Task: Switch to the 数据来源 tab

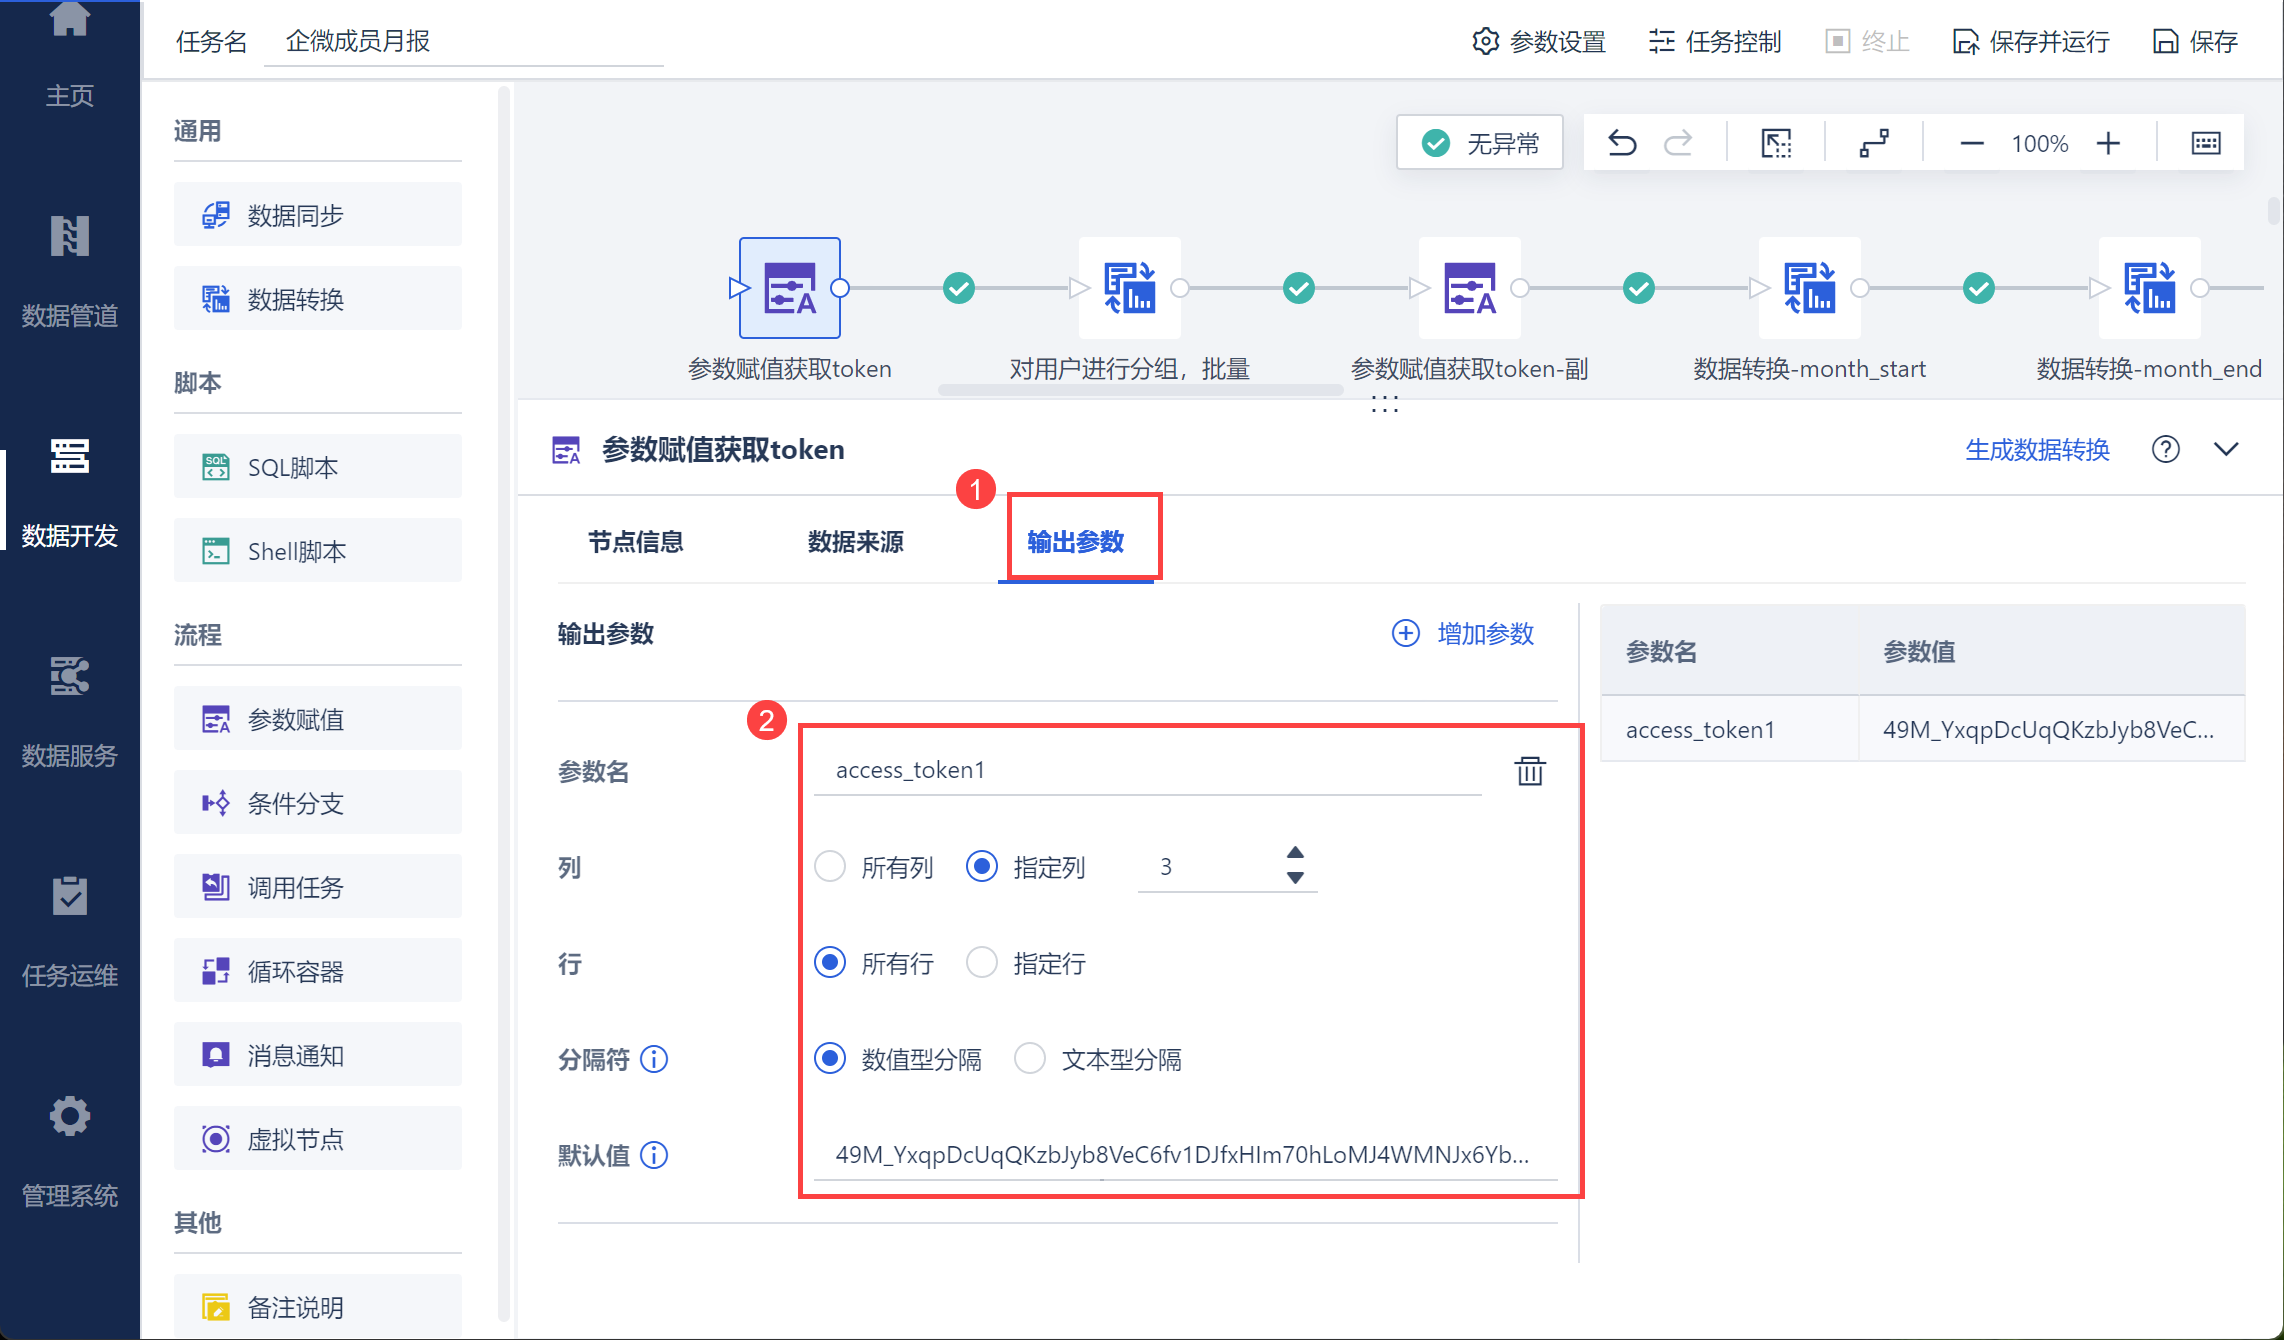Action: click(855, 542)
